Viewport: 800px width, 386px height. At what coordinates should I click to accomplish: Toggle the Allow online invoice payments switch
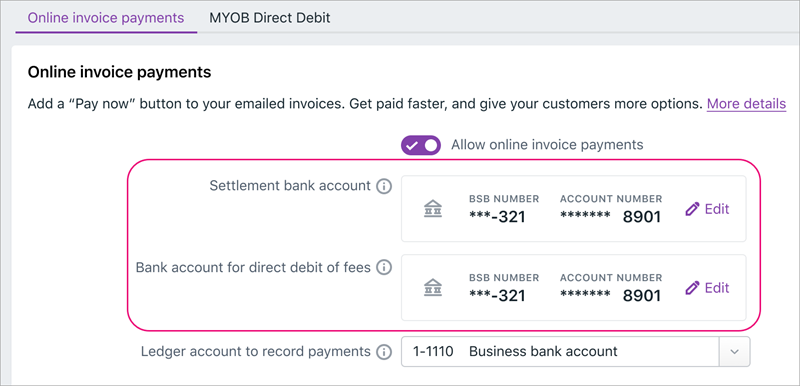tap(421, 145)
